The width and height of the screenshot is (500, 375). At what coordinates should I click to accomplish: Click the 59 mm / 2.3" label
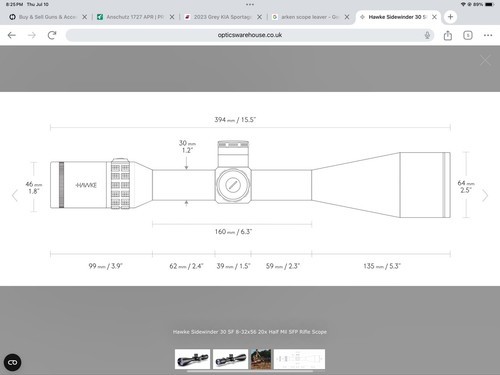(x=283, y=266)
